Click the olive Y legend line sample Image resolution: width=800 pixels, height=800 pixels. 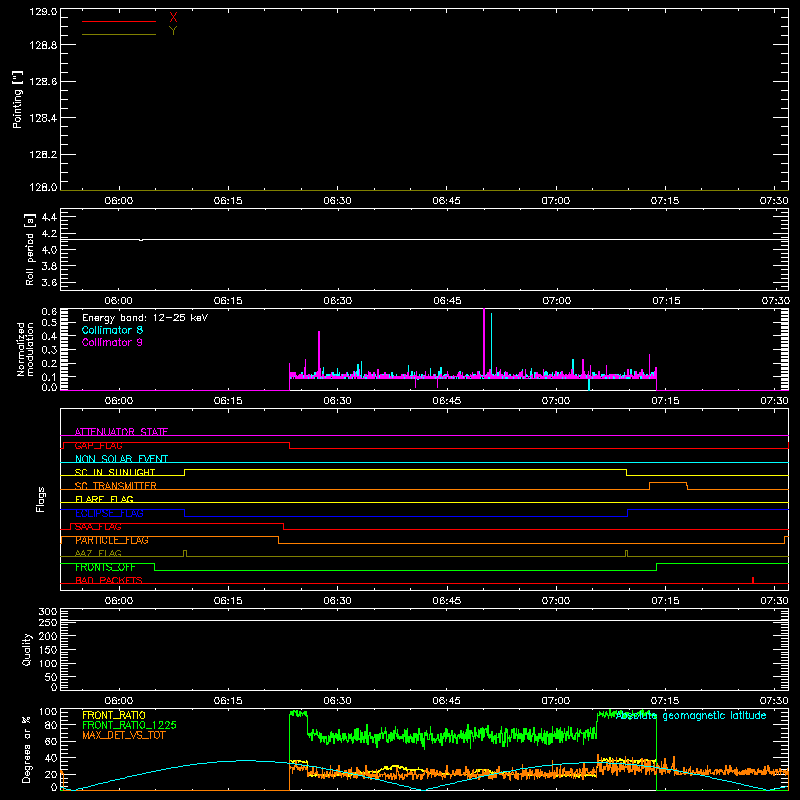click(x=119, y=35)
